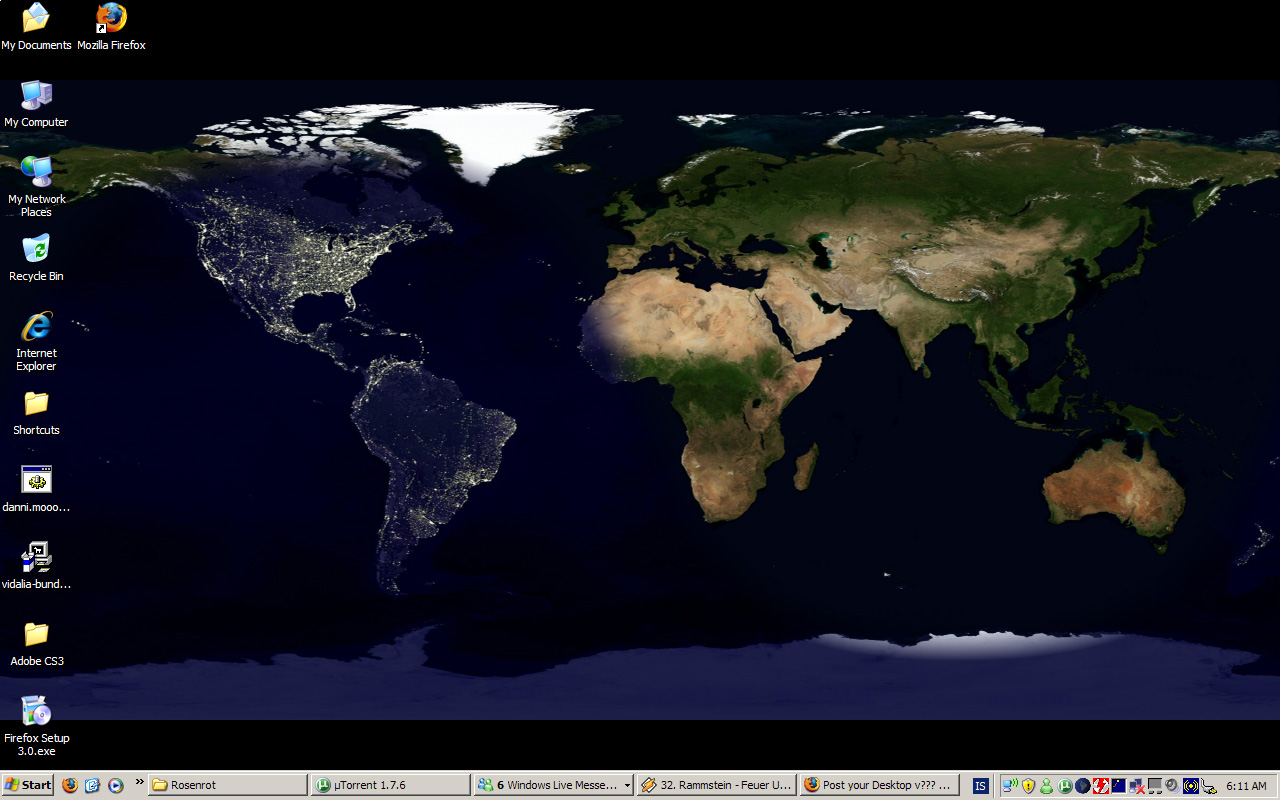Launch Firefox from the Quick Launch bar
The width and height of the screenshot is (1280, 800).
click(70, 785)
